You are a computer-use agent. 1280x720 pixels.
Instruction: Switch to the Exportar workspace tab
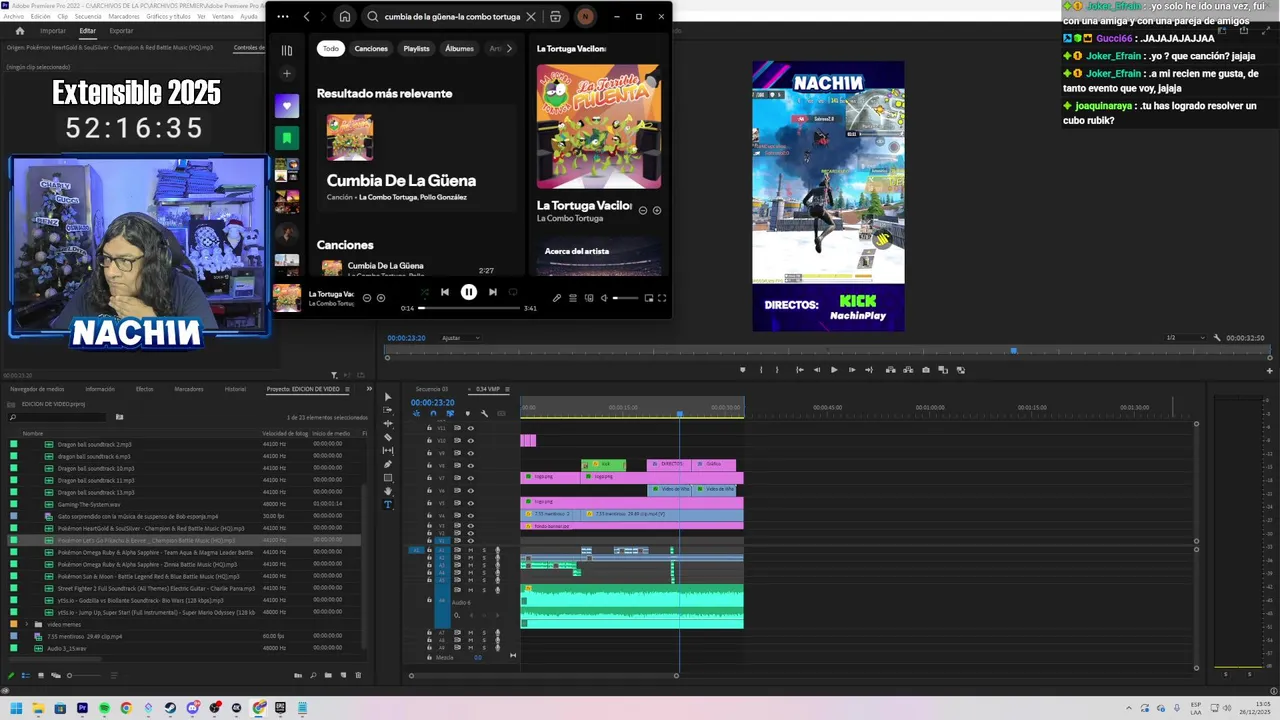coord(121,31)
